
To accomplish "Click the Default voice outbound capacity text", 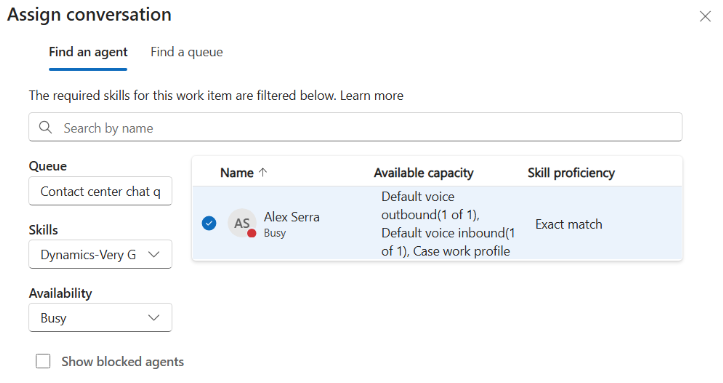I will (430, 206).
